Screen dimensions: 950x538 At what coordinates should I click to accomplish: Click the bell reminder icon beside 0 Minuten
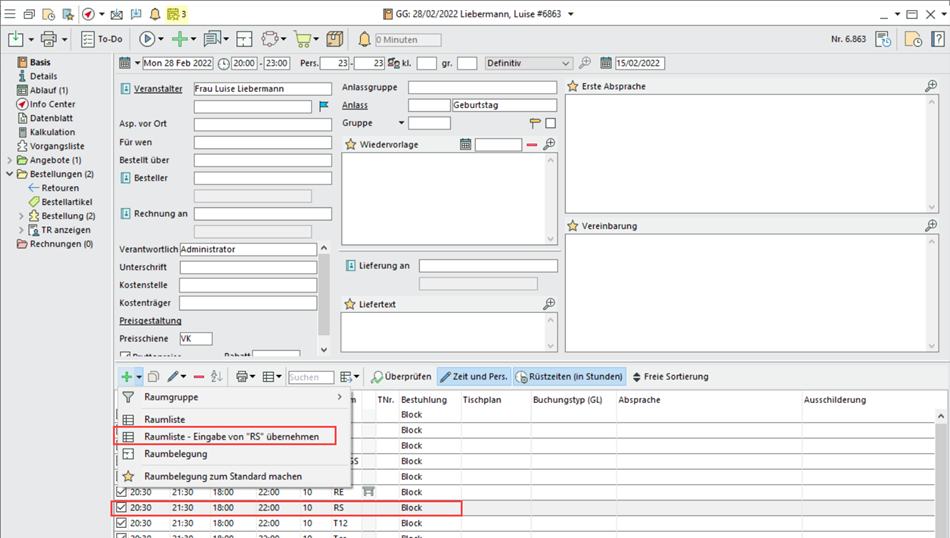click(x=364, y=39)
